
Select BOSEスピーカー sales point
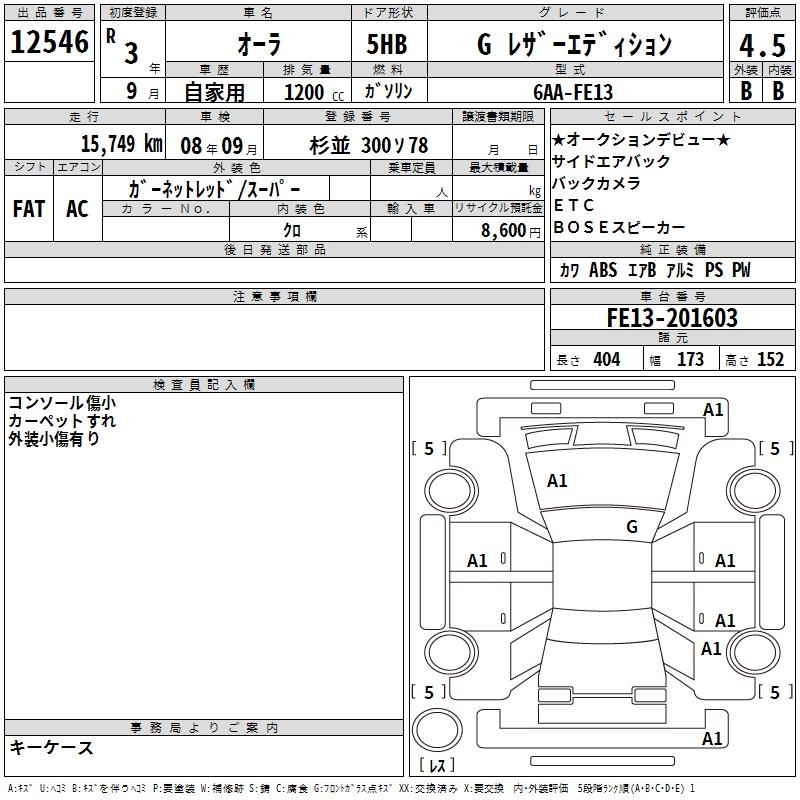click(619, 227)
